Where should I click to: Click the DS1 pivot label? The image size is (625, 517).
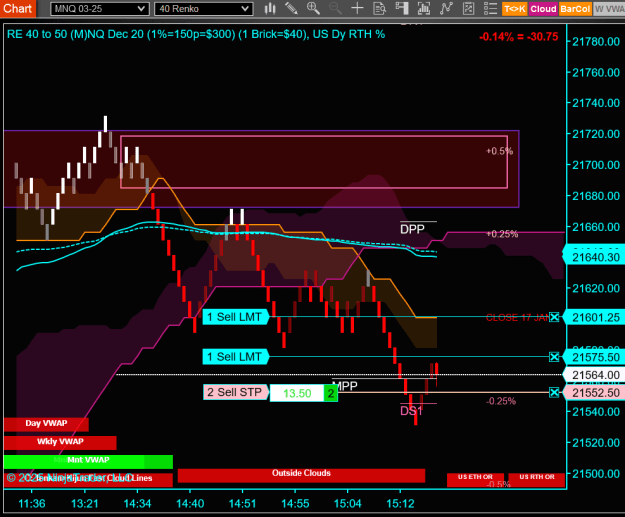point(411,411)
